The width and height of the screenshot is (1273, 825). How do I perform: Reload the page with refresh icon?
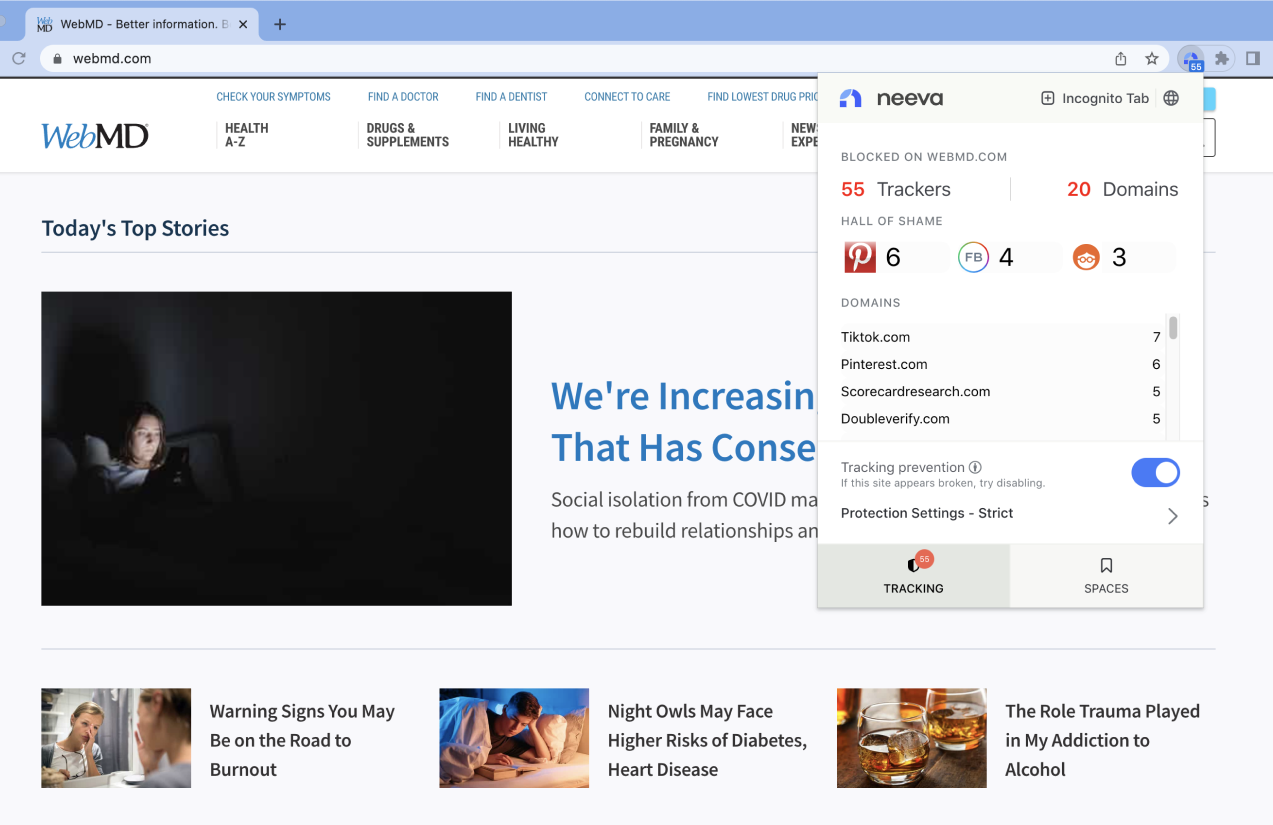[x=19, y=59]
